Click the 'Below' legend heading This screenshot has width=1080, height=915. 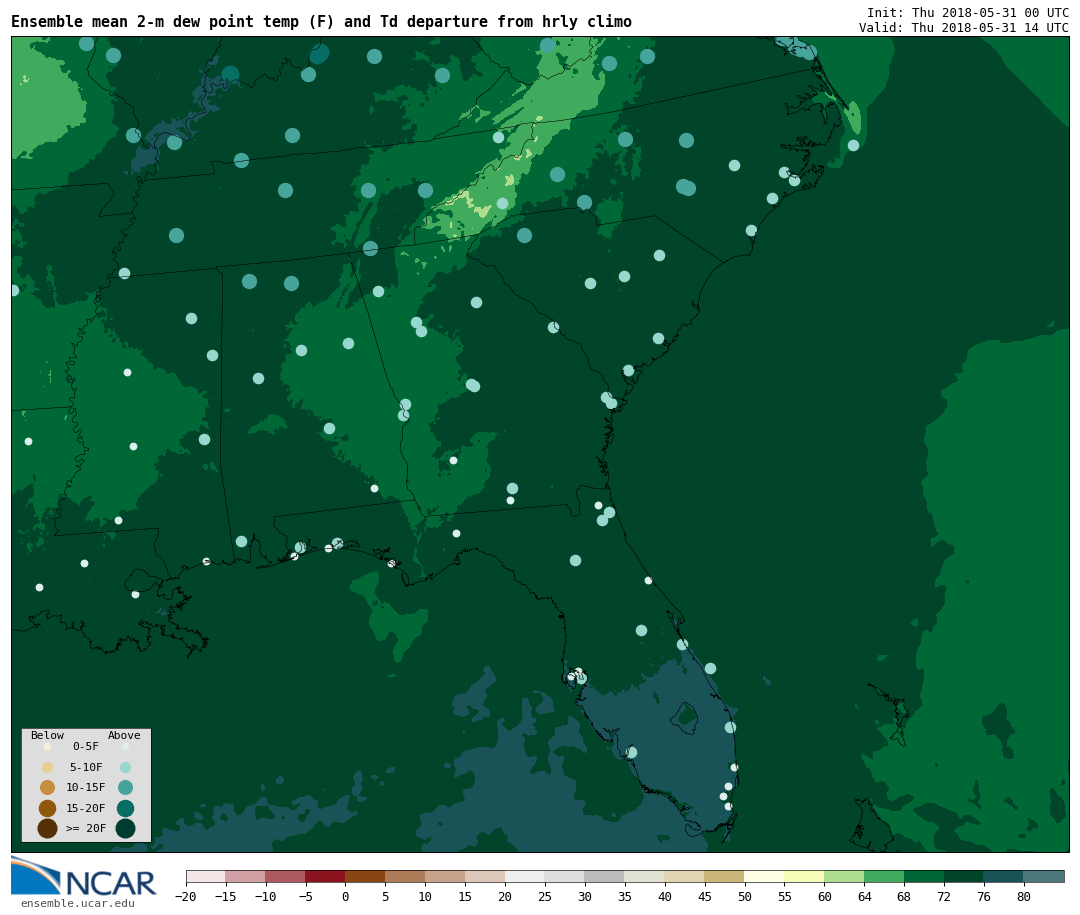(x=48, y=735)
